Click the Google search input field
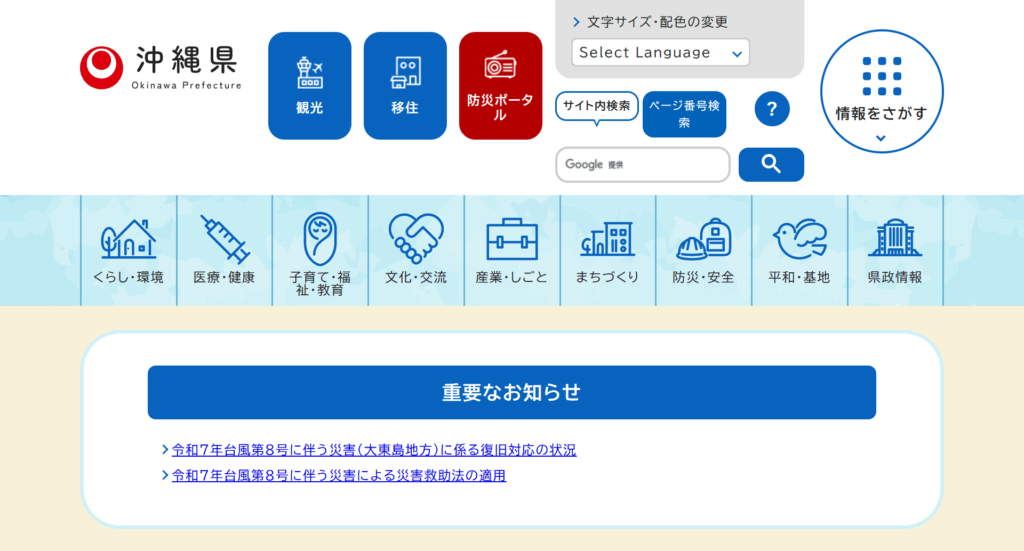This screenshot has width=1024, height=551. click(642, 165)
